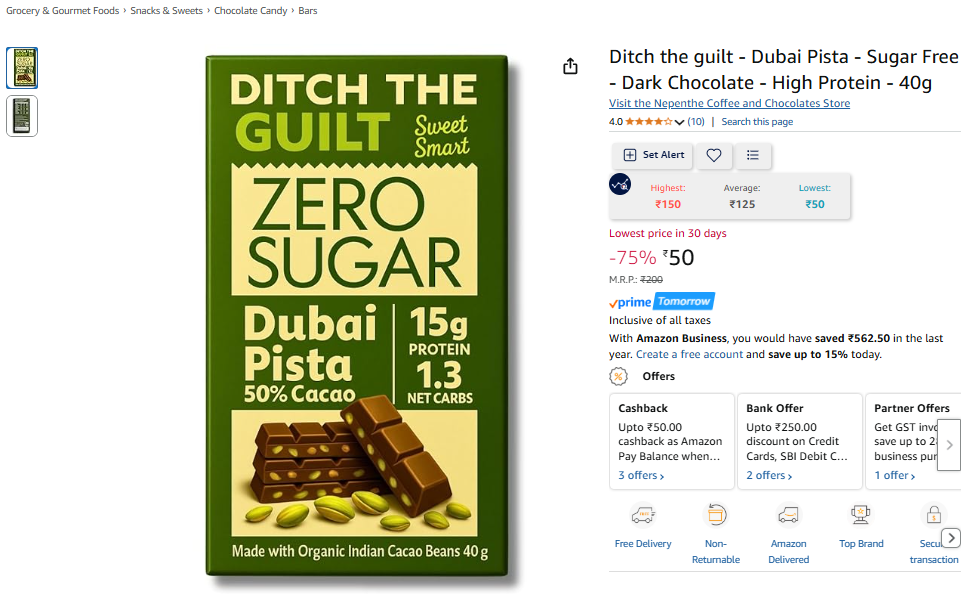Open the 10 ratings count link

(696, 122)
